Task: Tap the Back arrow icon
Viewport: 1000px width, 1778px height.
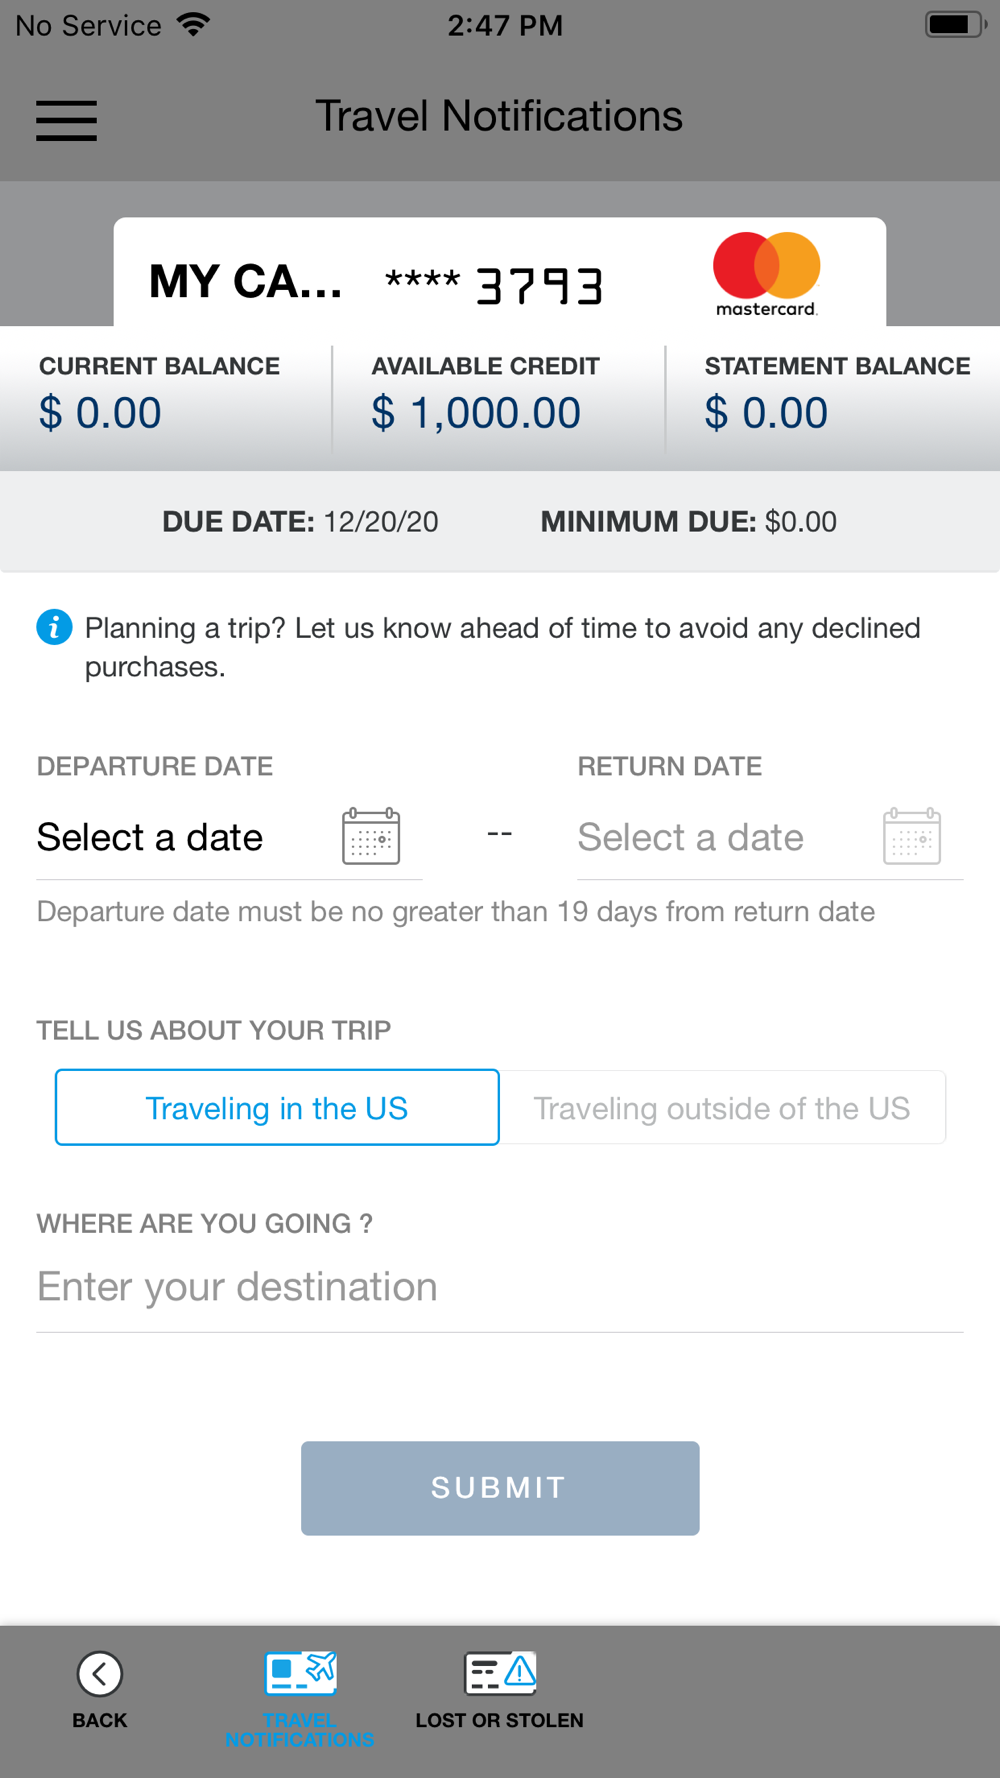Action: (100, 1674)
